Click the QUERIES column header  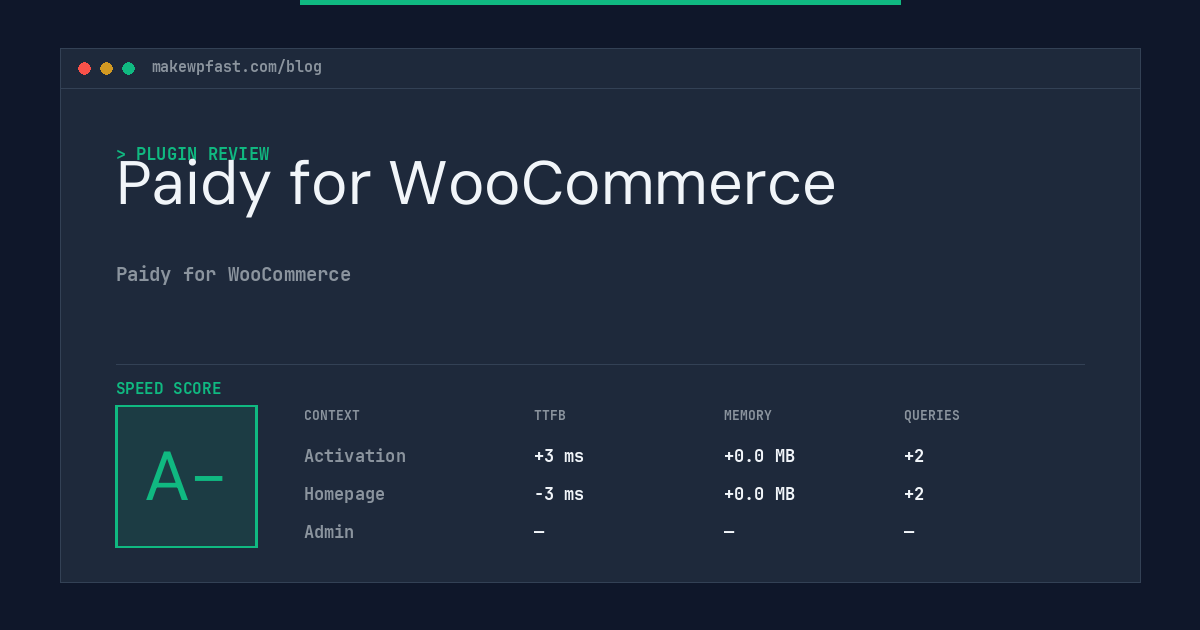tap(932, 416)
